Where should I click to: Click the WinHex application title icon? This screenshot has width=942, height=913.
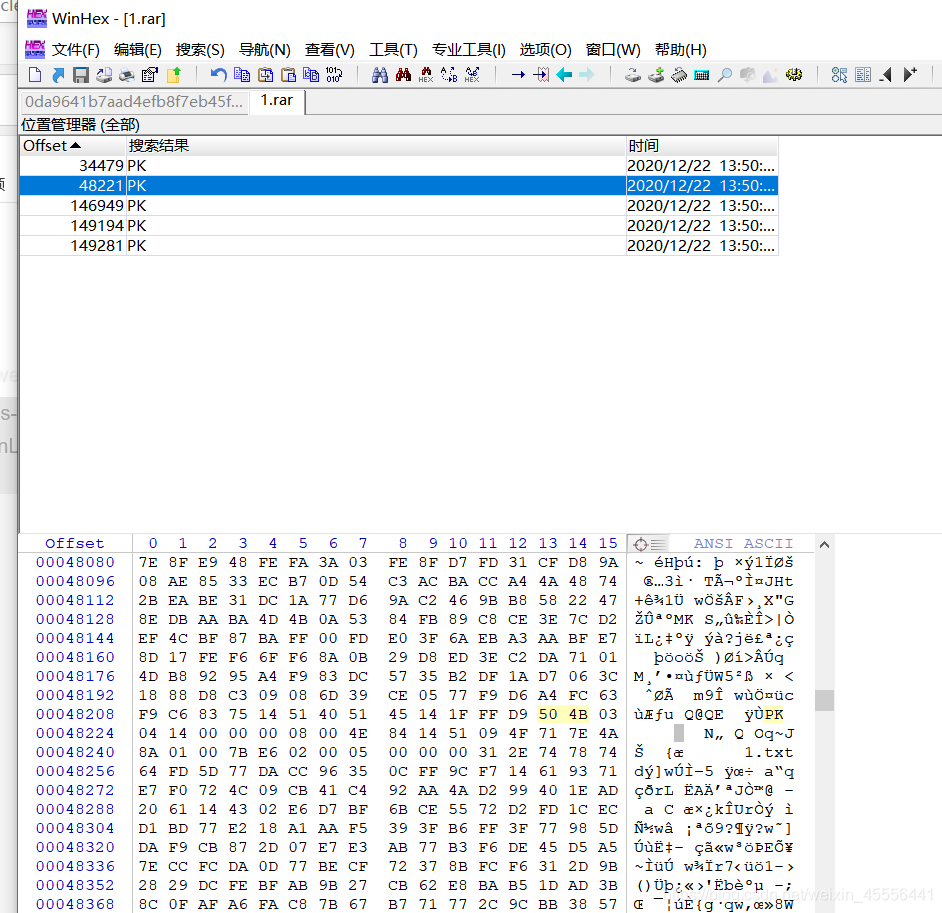[x=37, y=18]
